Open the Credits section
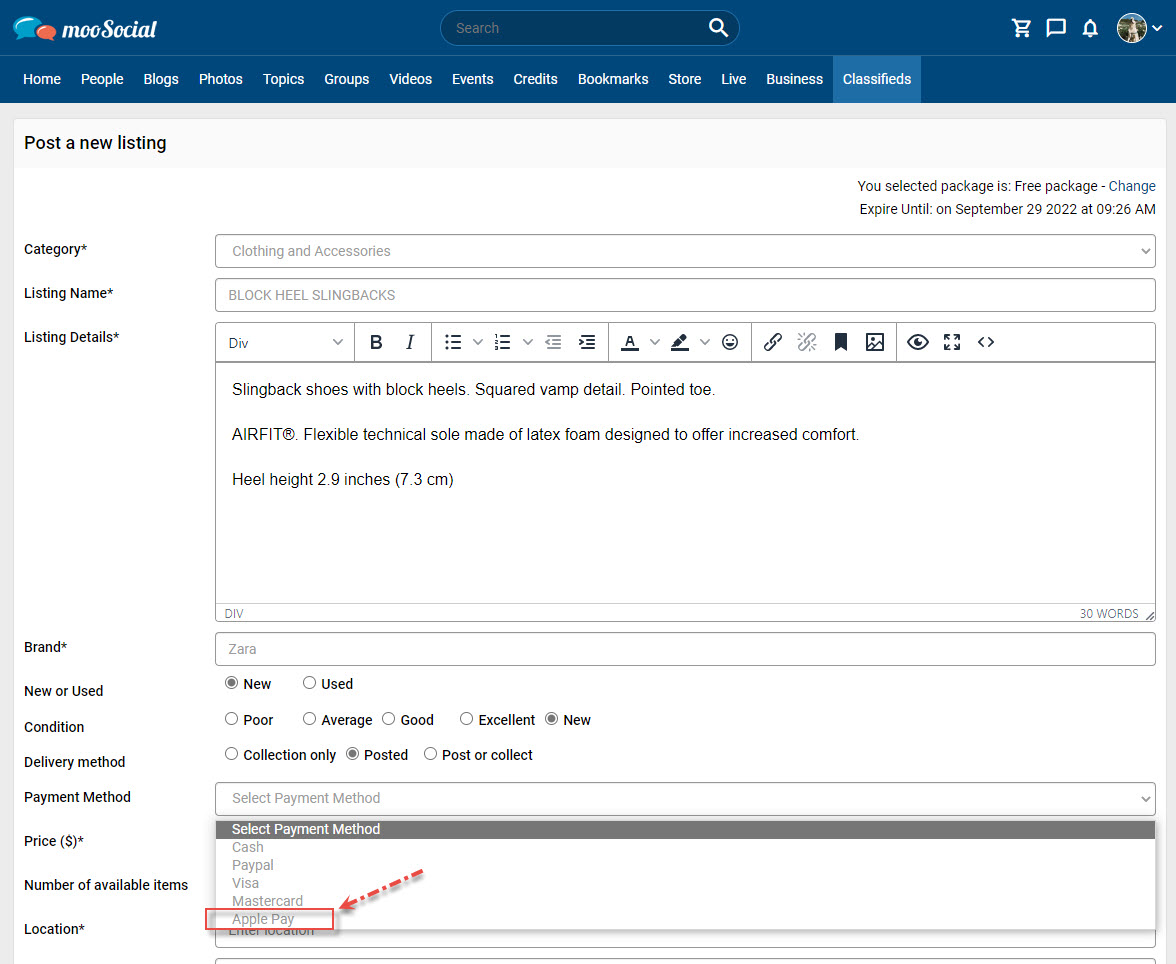Image resolution: width=1176 pixels, height=964 pixels. (536, 79)
